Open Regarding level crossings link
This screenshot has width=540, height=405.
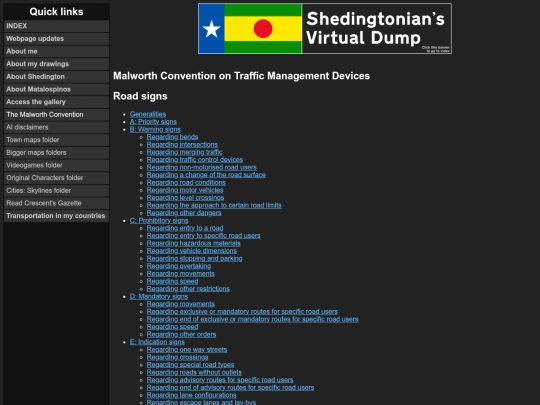point(185,197)
